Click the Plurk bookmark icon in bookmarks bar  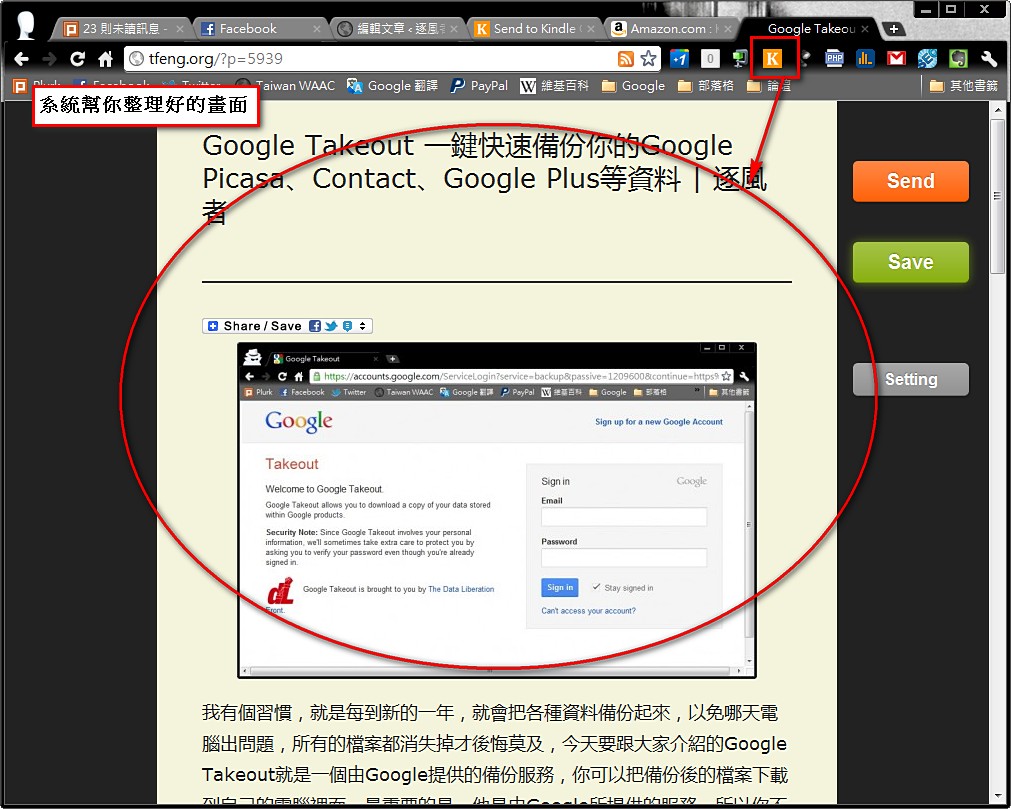coord(20,86)
